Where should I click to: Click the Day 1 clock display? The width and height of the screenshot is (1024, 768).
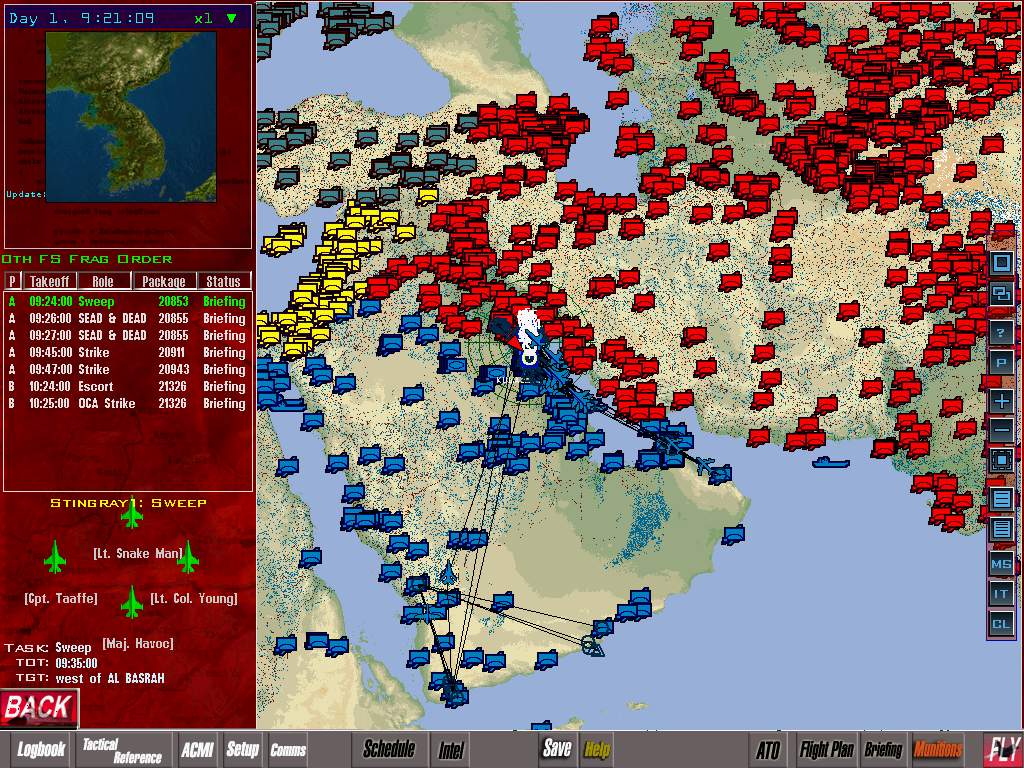(x=82, y=18)
